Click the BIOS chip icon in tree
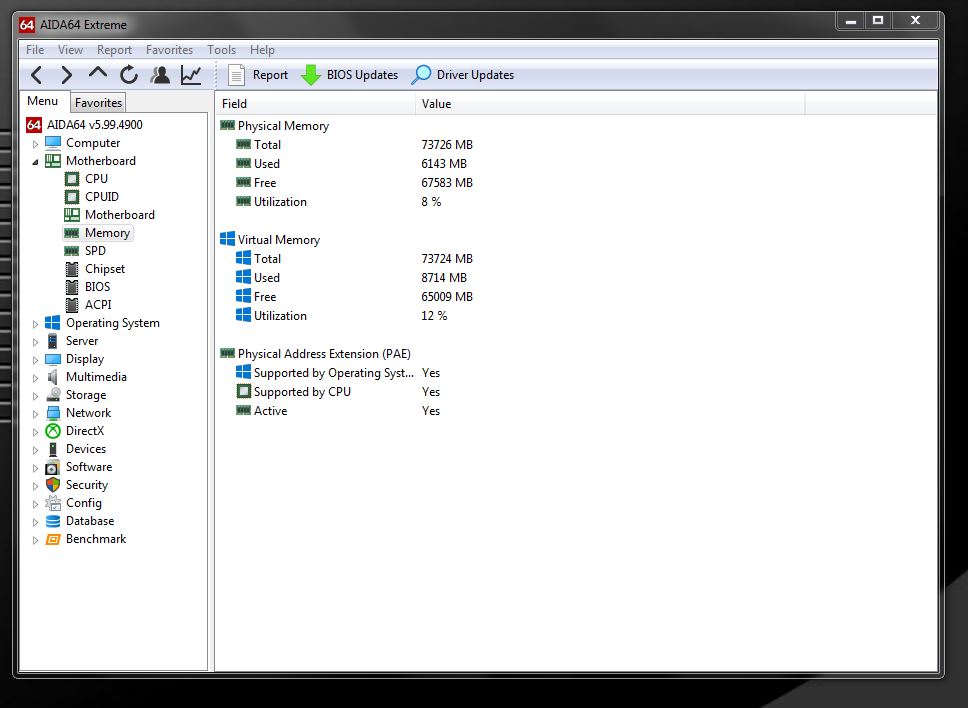 click(72, 287)
